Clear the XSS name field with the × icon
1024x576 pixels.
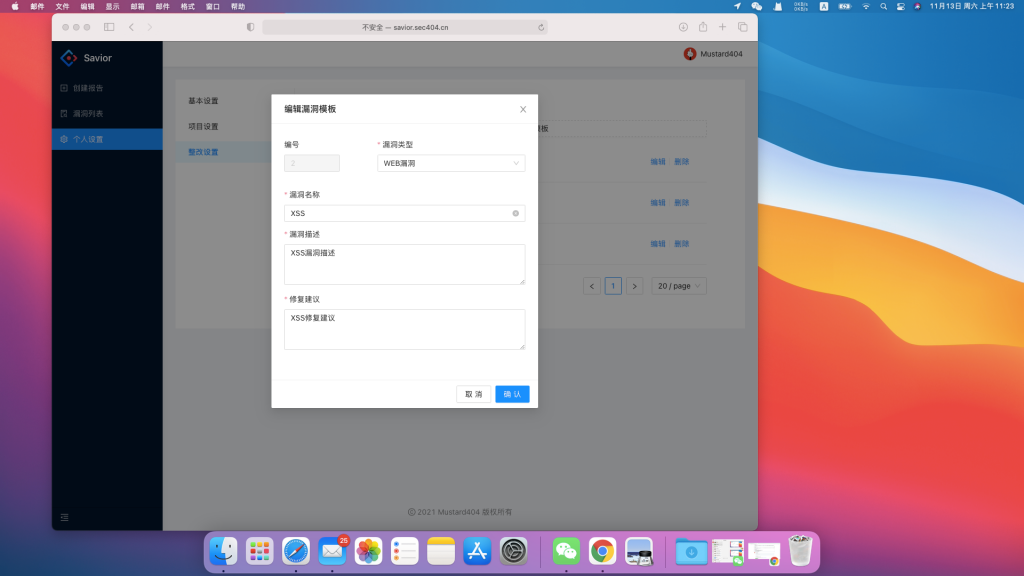point(515,213)
